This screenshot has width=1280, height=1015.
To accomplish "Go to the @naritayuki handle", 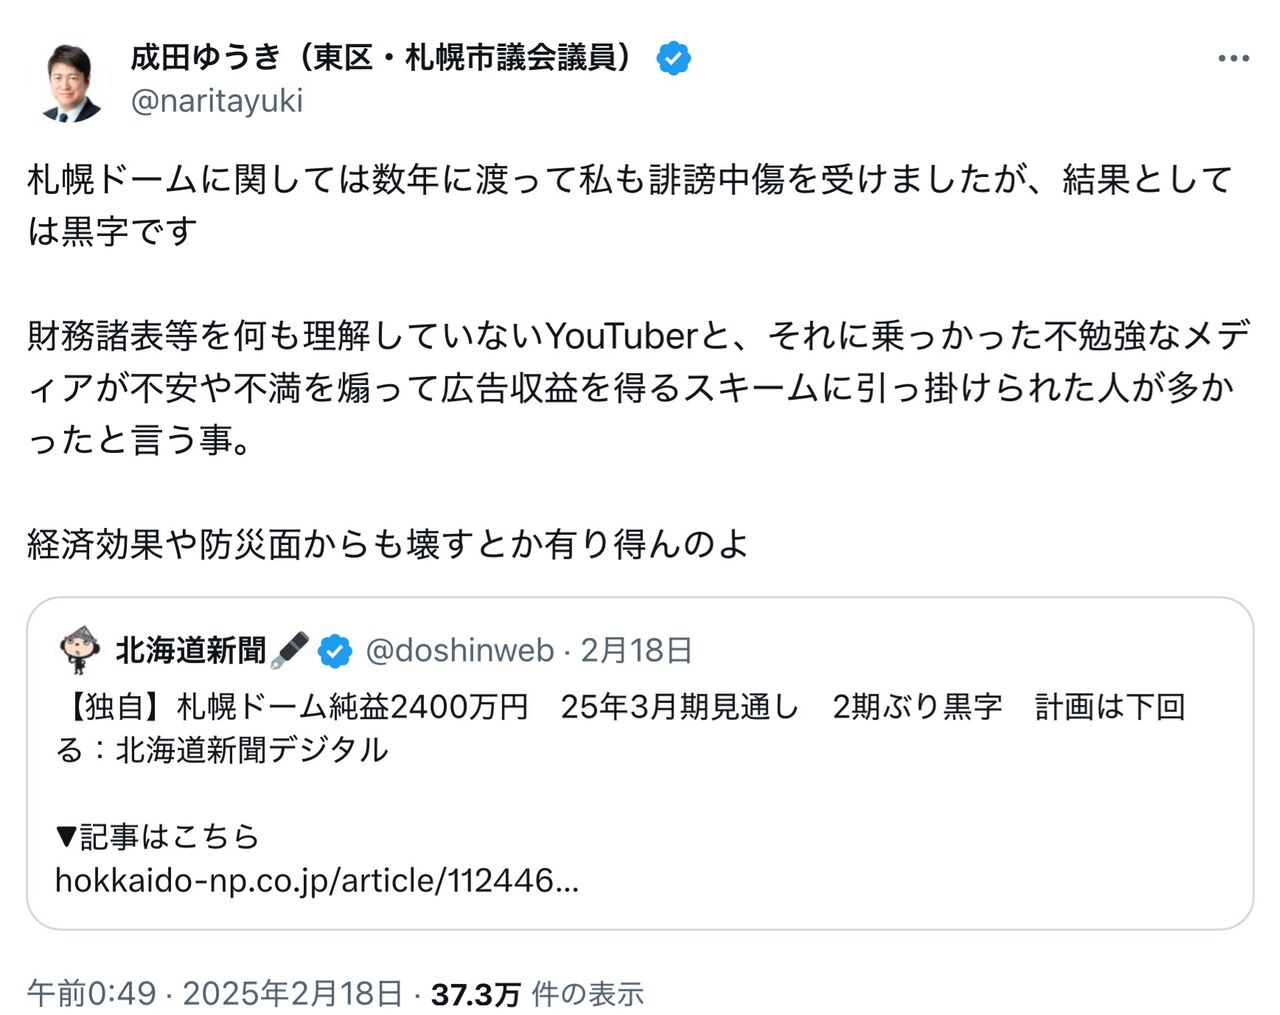I will pyautogui.click(x=217, y=101).
